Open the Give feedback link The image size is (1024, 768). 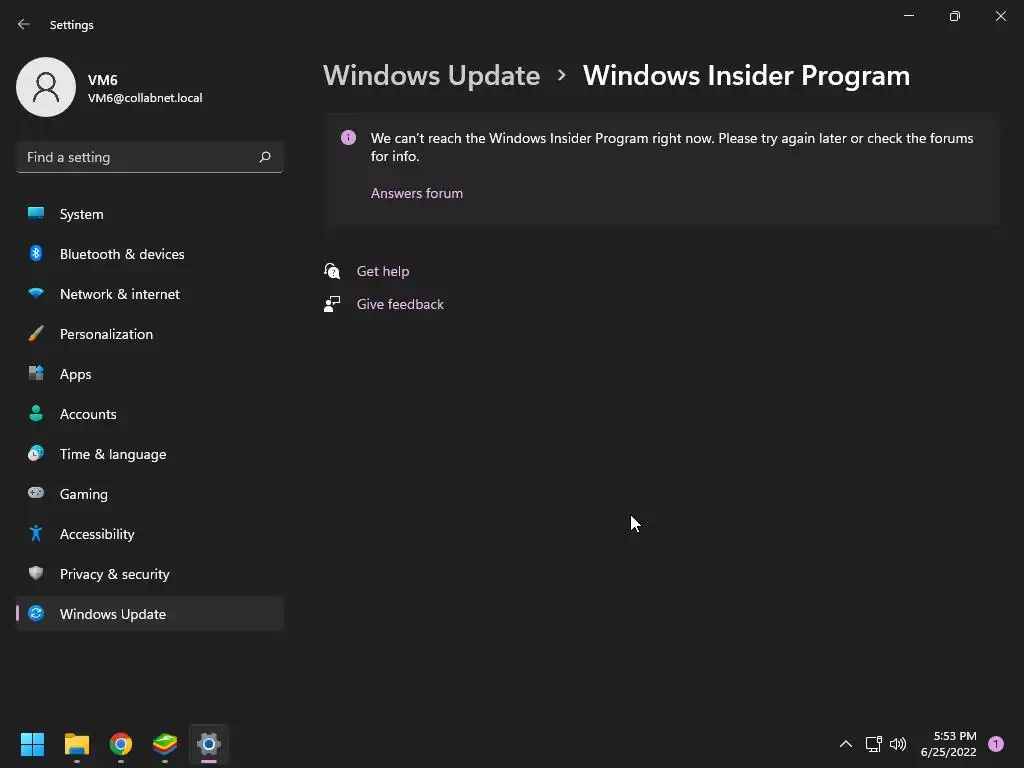400,304
